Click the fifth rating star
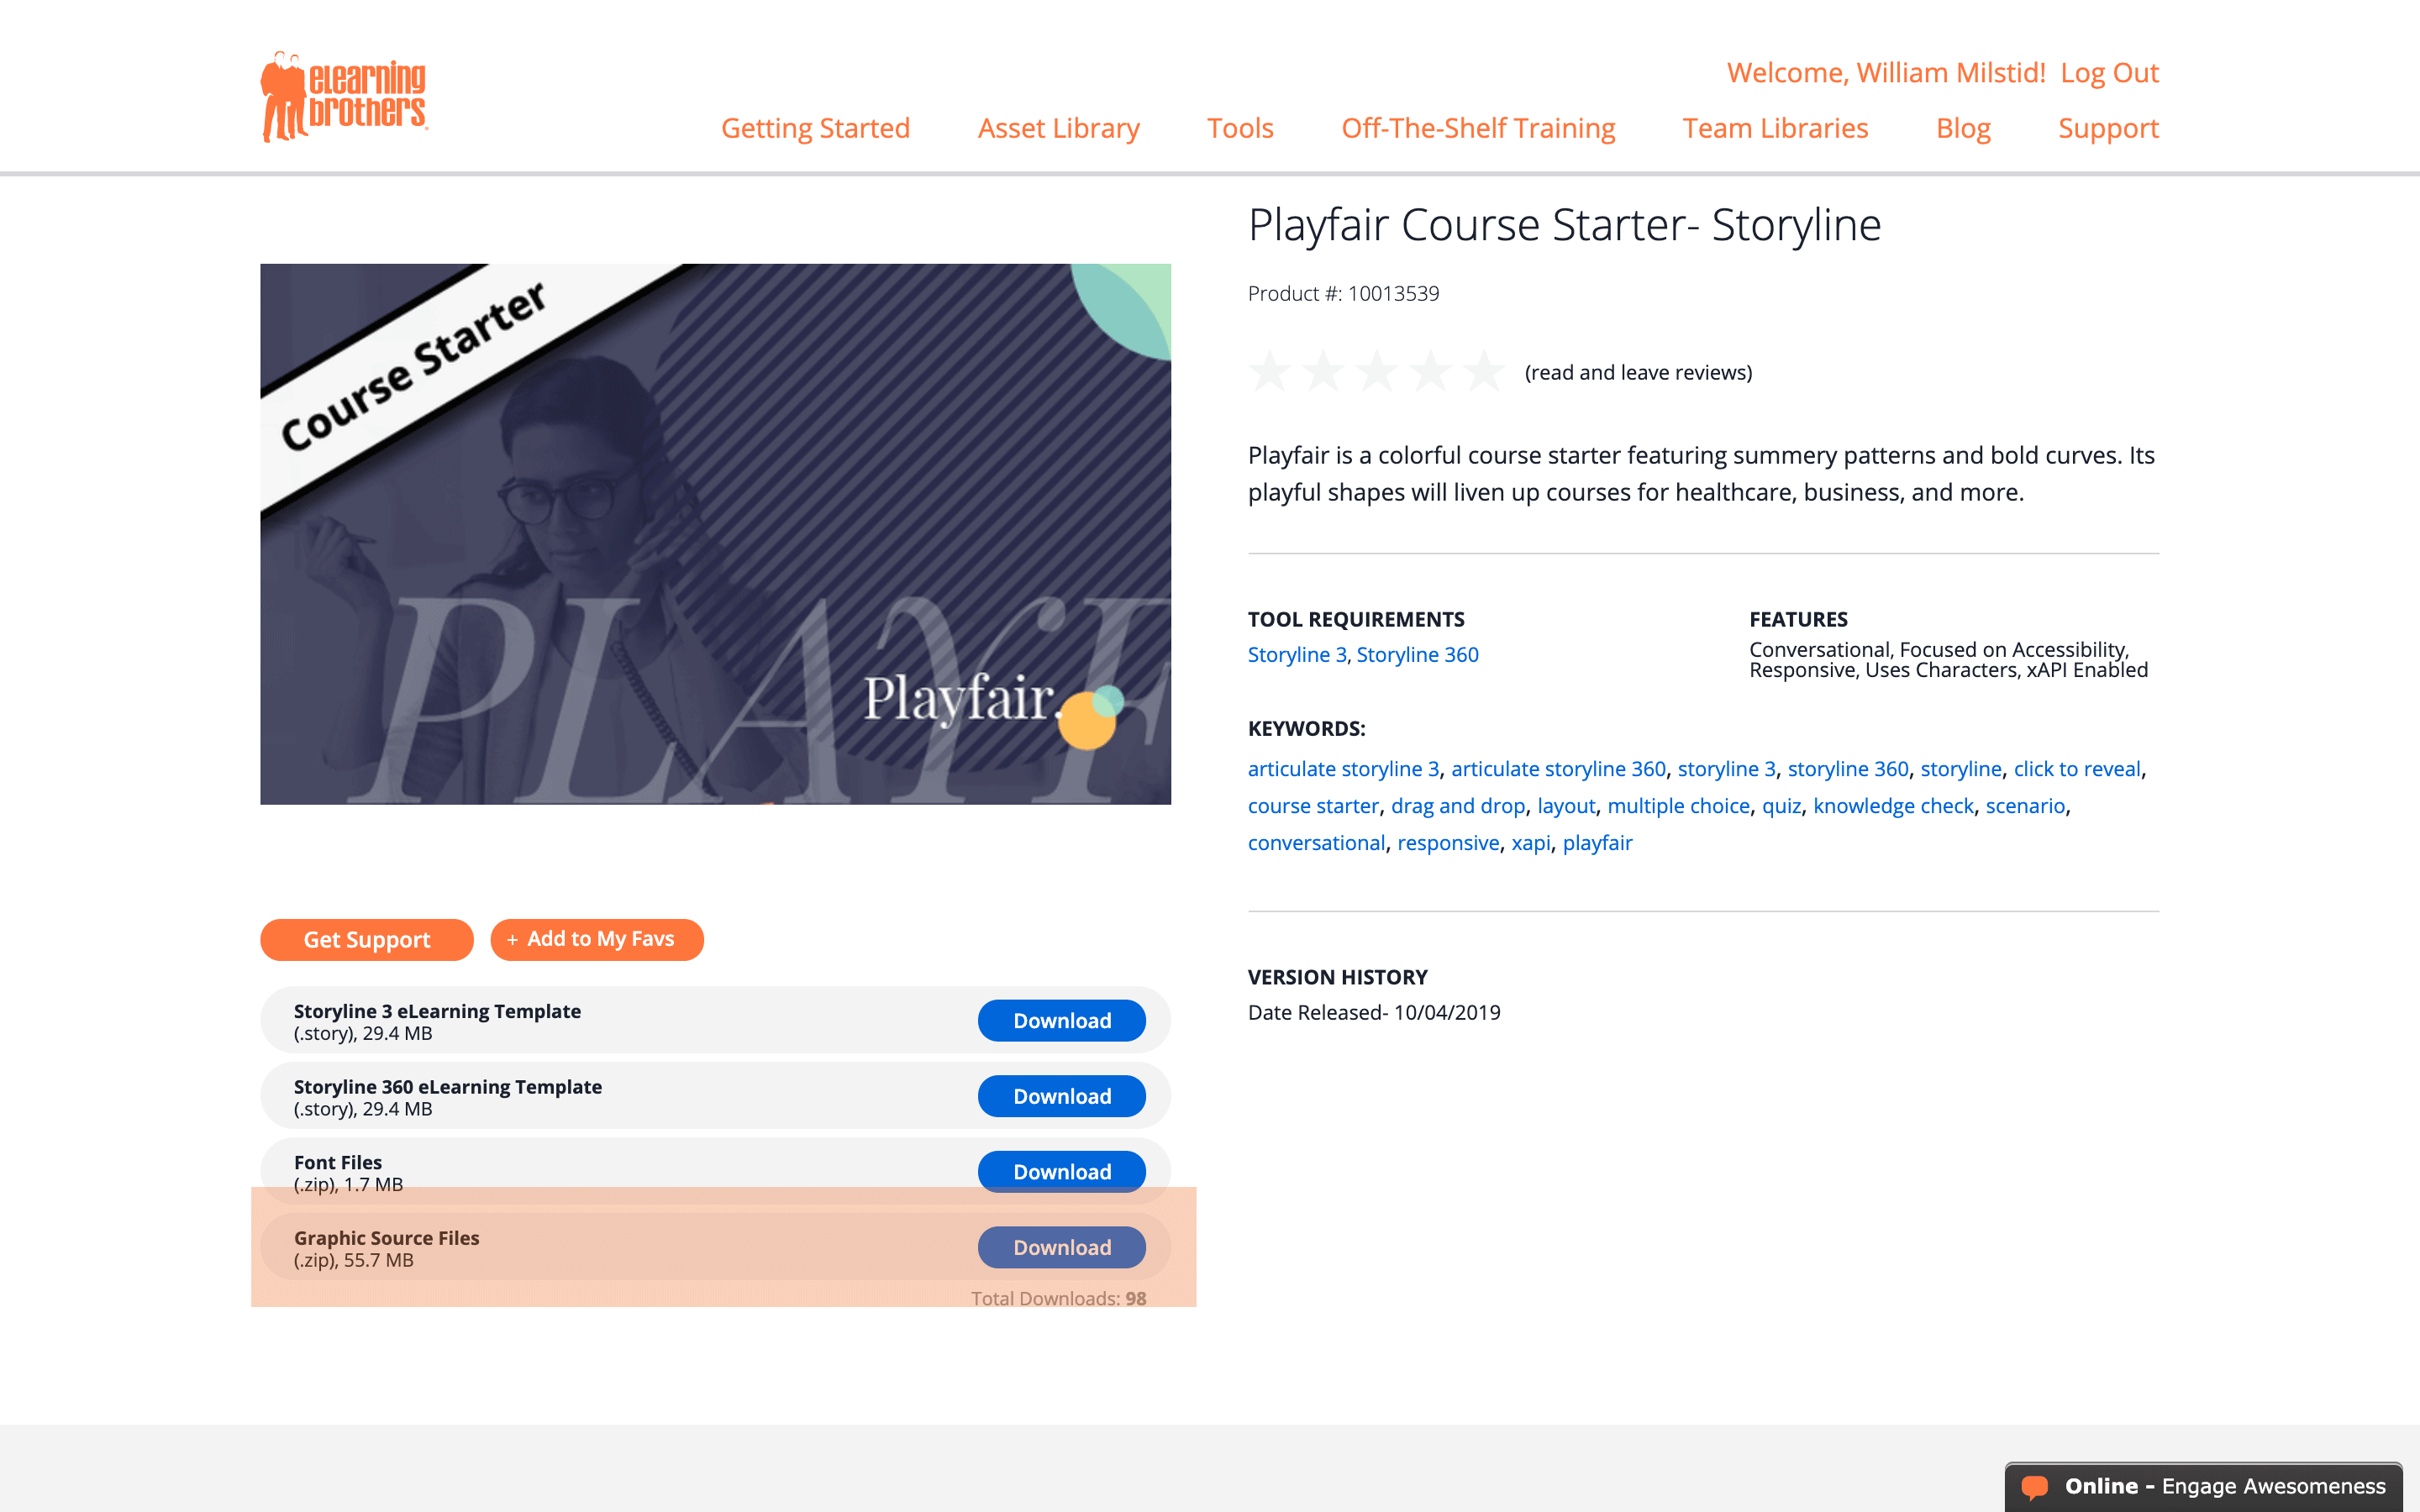Screen dimensions: 2420x1512 [x=1484, y=372]
